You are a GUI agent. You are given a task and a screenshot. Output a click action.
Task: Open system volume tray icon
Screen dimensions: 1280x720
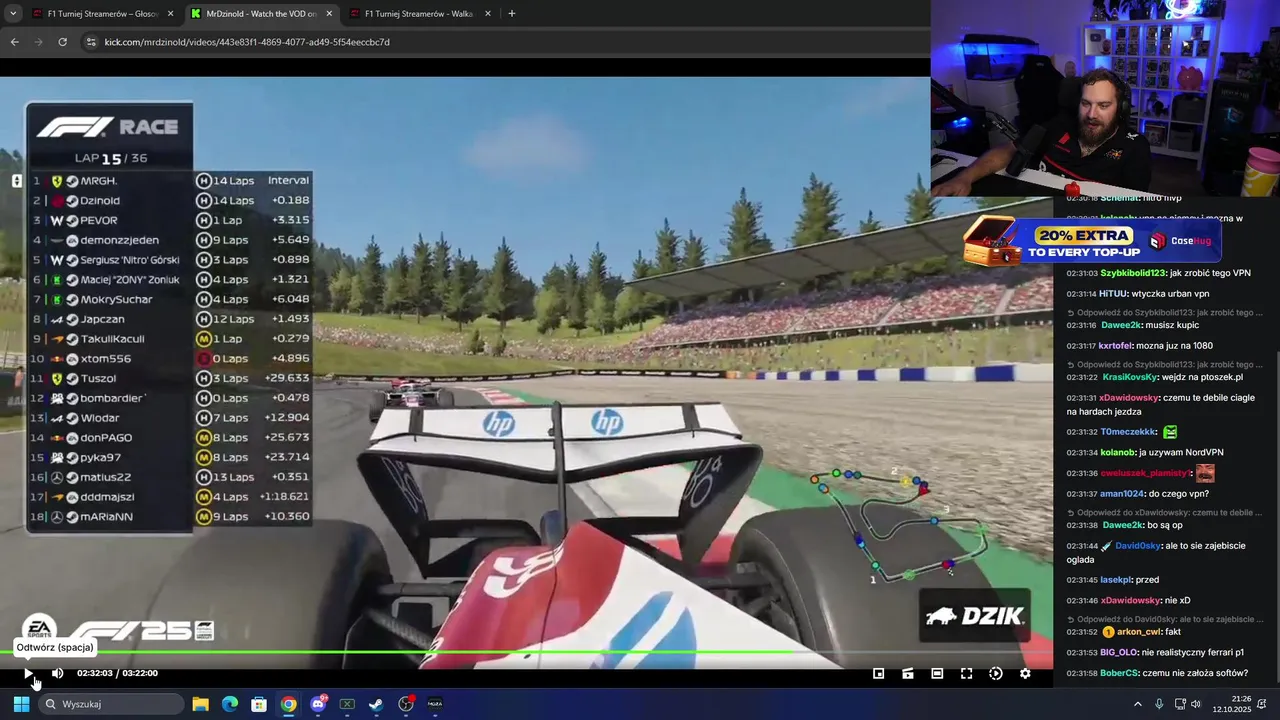(x=1196, y=704)
